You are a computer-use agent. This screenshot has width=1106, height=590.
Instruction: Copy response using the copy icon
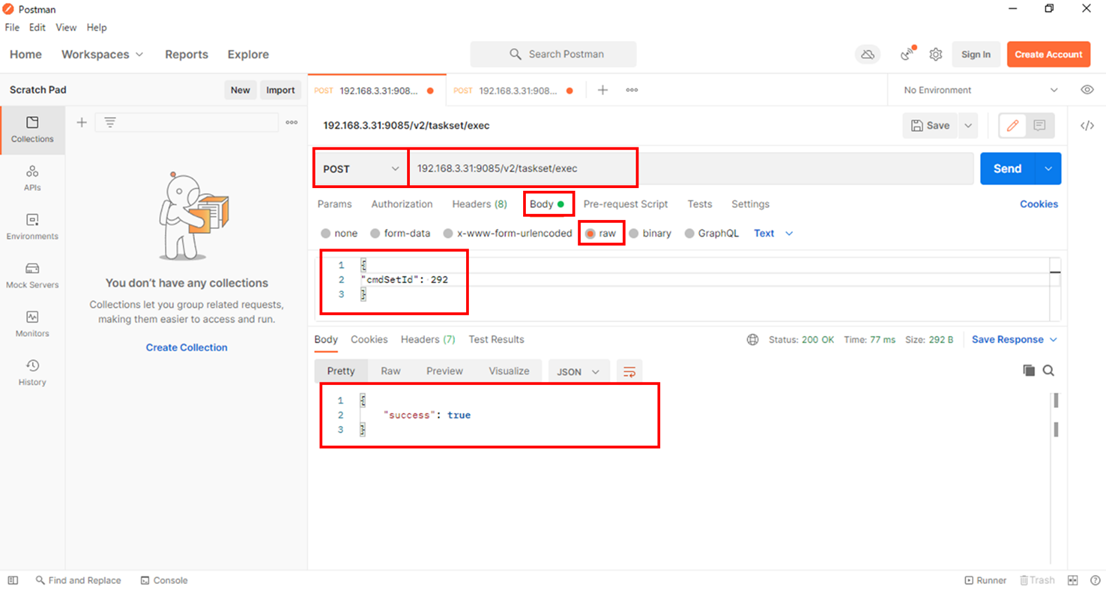[1029, 371]
